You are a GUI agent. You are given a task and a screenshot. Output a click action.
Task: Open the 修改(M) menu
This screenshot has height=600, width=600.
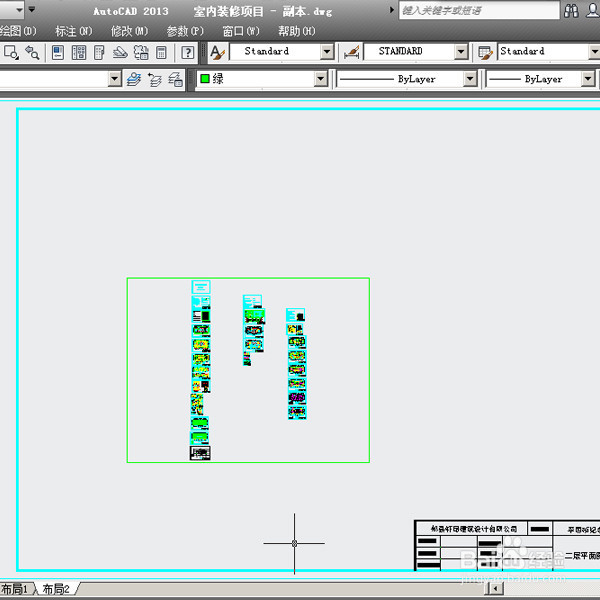pyautogui.click(x=129, y=31)
